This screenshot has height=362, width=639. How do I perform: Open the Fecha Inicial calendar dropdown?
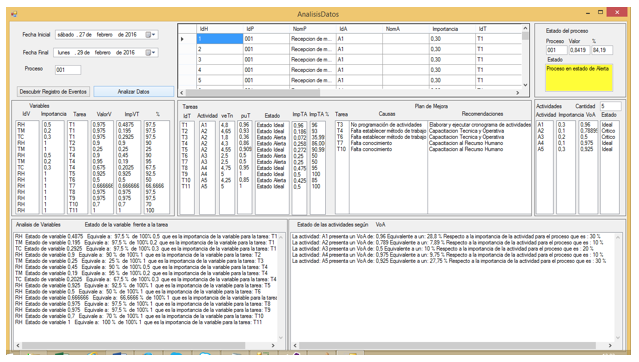(x=150, y=35)
